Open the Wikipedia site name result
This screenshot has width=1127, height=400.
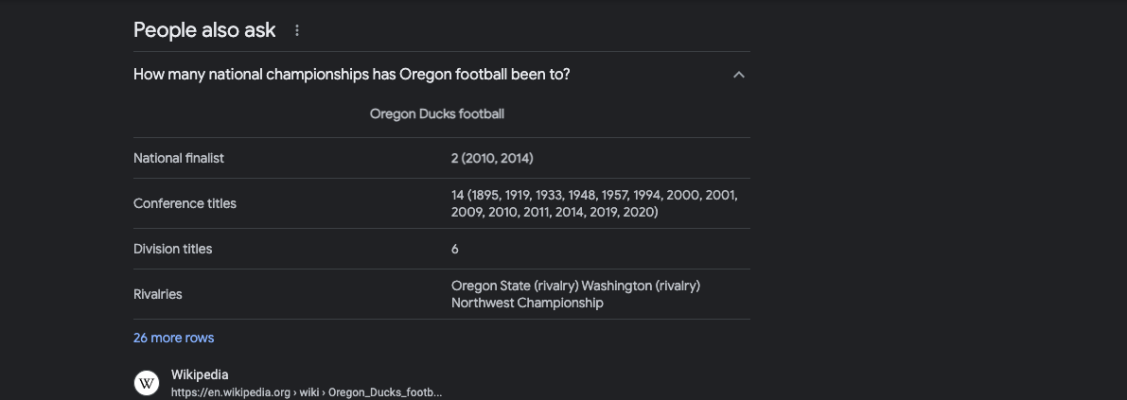200,375
